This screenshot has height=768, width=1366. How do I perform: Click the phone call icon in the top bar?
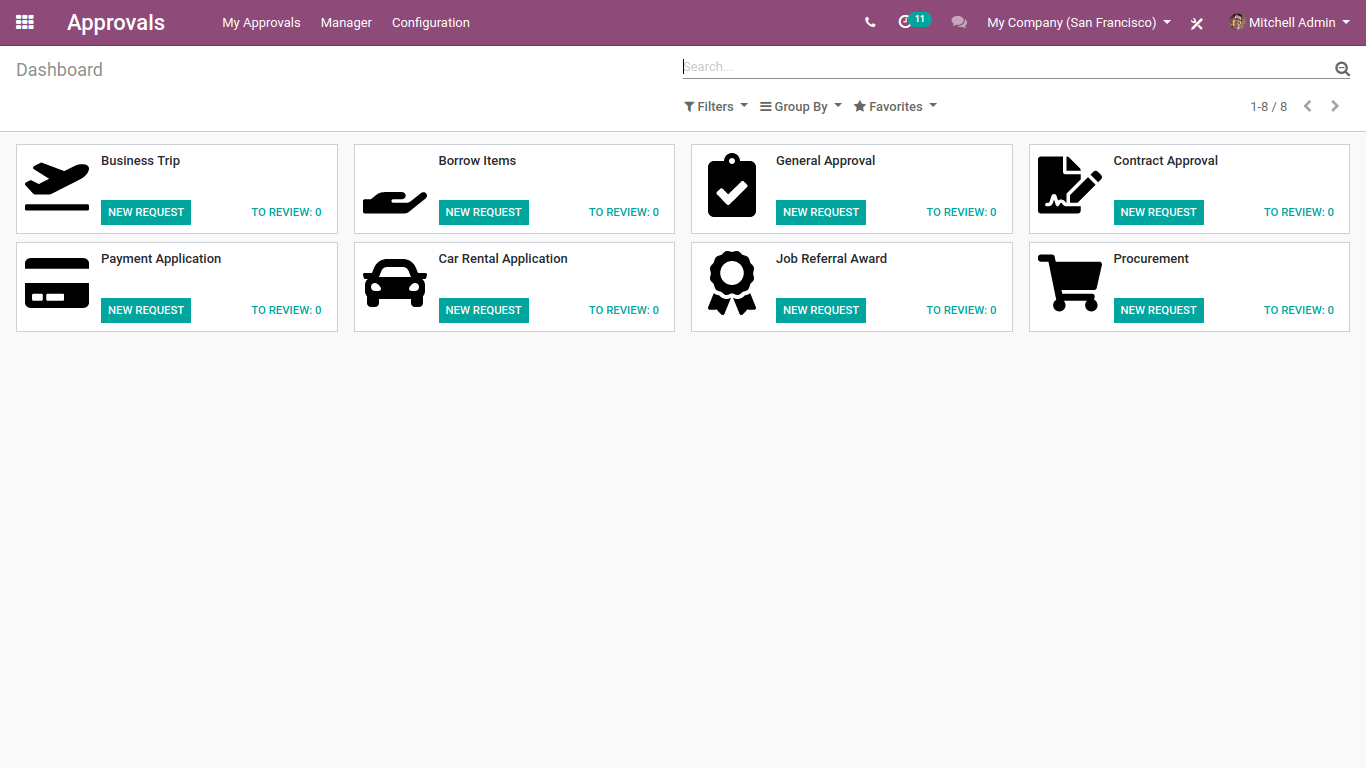pyautogui.click(x=870, y=22)
